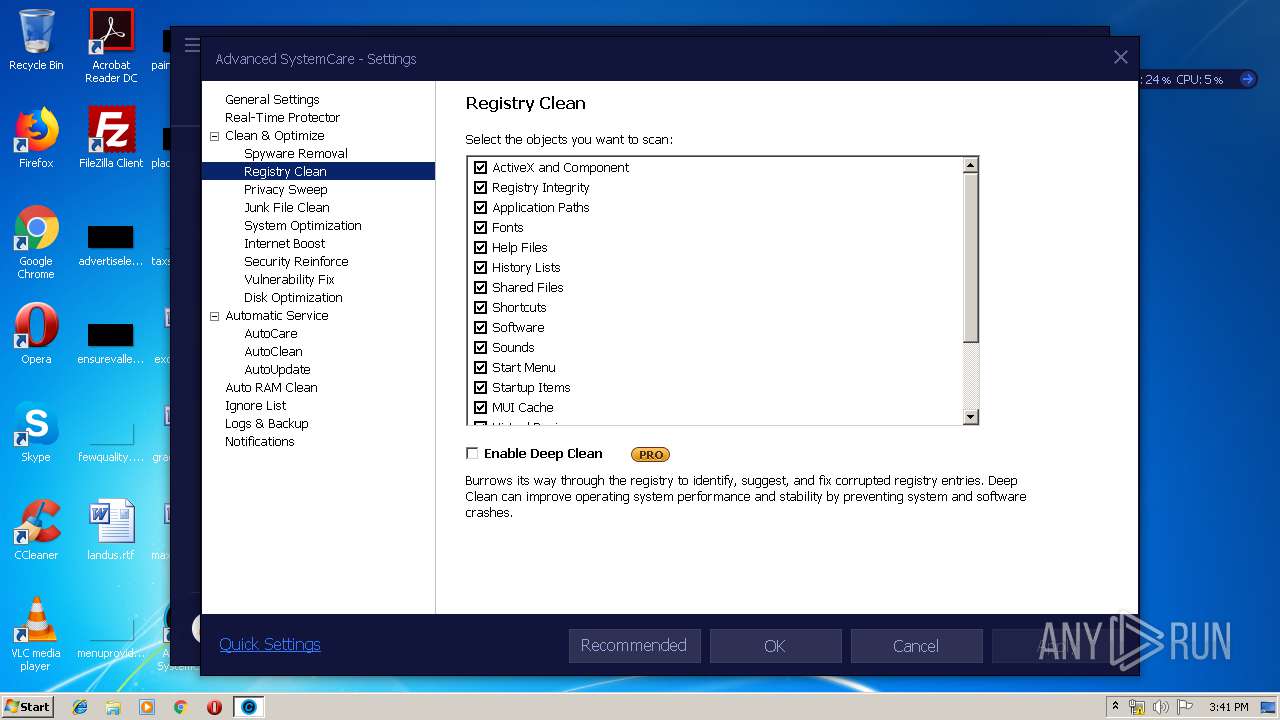Close the Settings dialog
This screenshot has height=720, width=1280.
(x=1121, y=58)
